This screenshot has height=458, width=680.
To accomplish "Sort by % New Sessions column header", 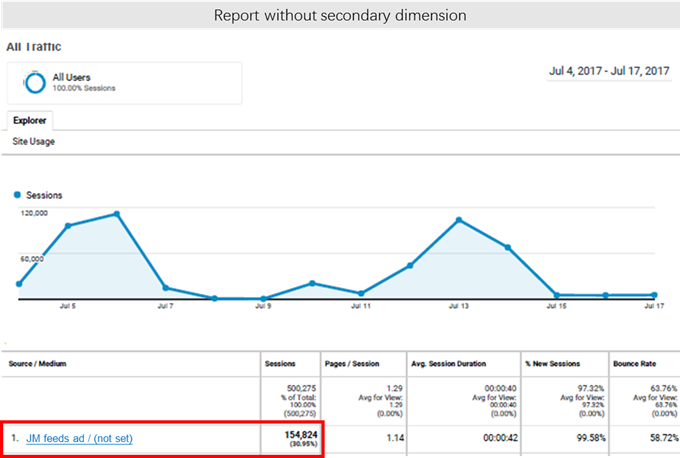I will [x=552, y=363].
